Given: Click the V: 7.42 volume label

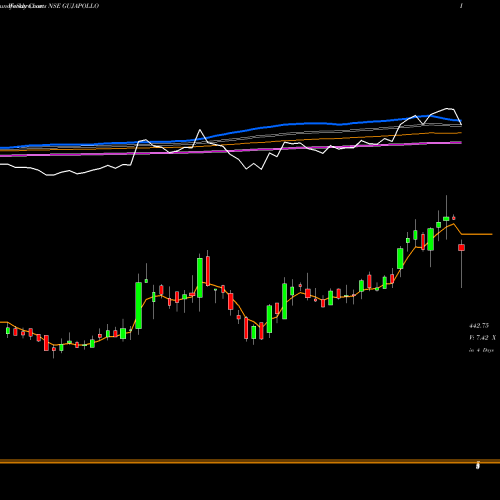Looking at the screenshot, I should pyautogui.click(x=482, y=338).
